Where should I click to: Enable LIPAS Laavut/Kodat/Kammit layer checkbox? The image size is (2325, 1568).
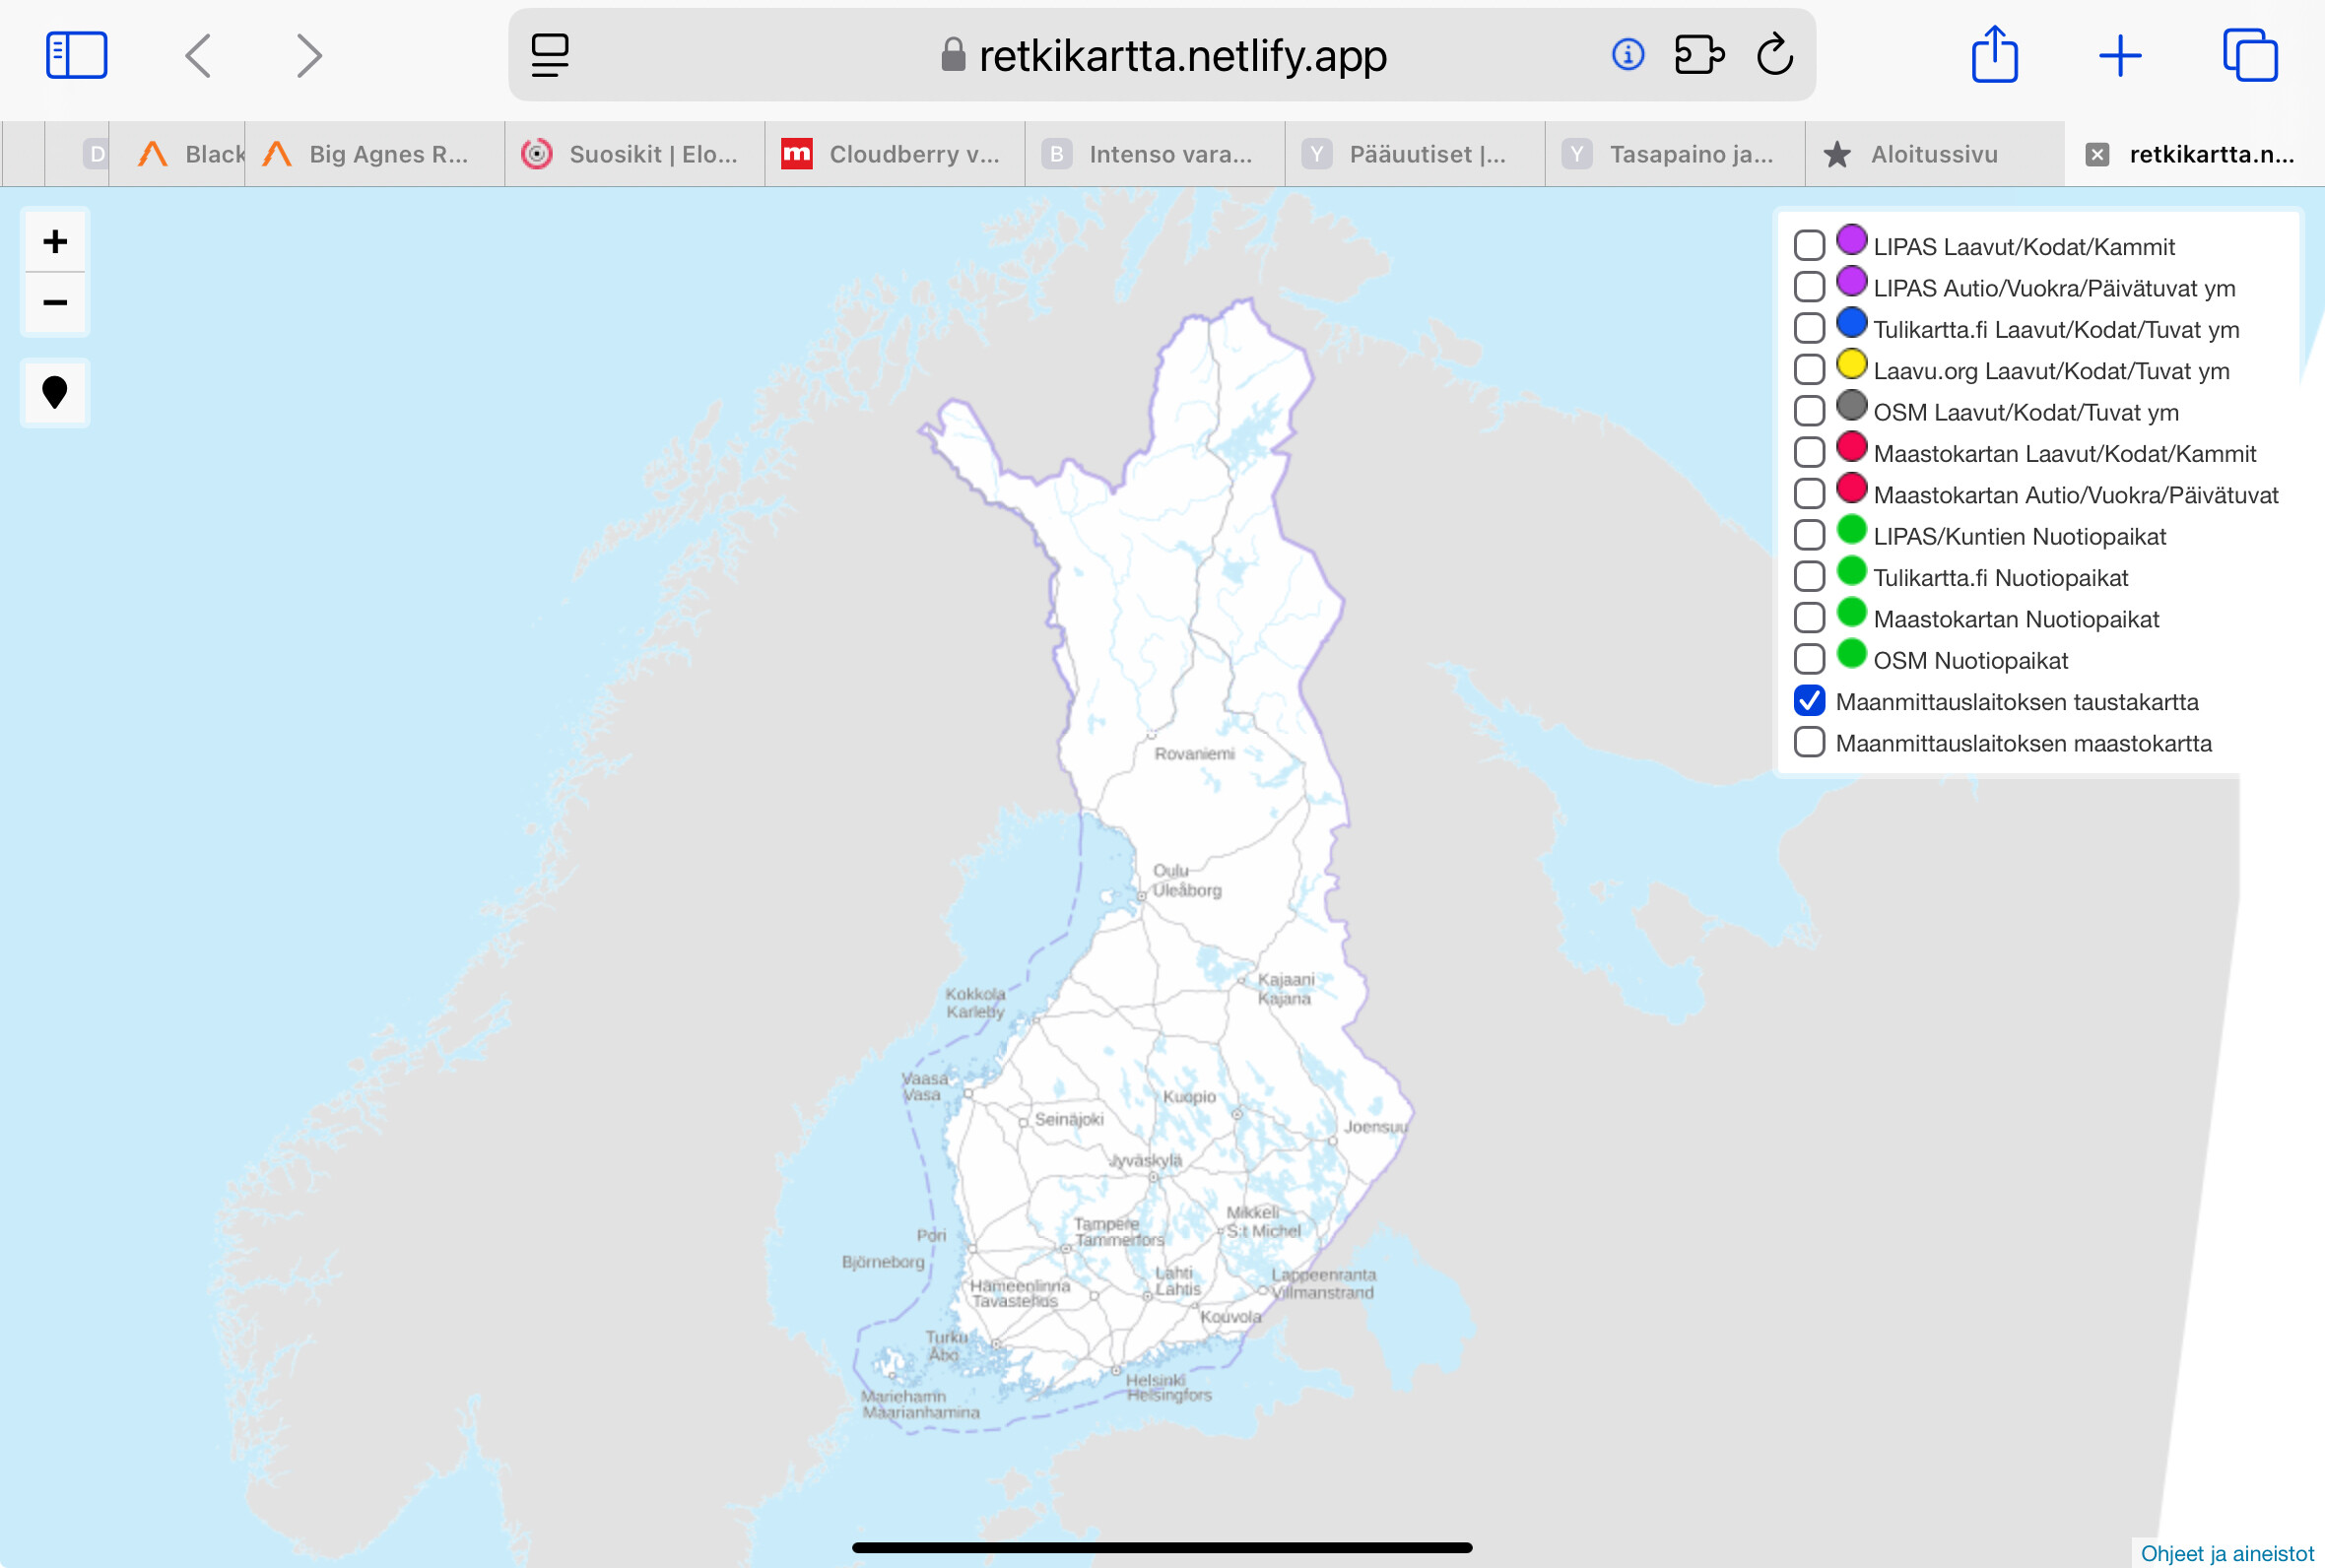pyautogui.click(x=1809, y=245)
